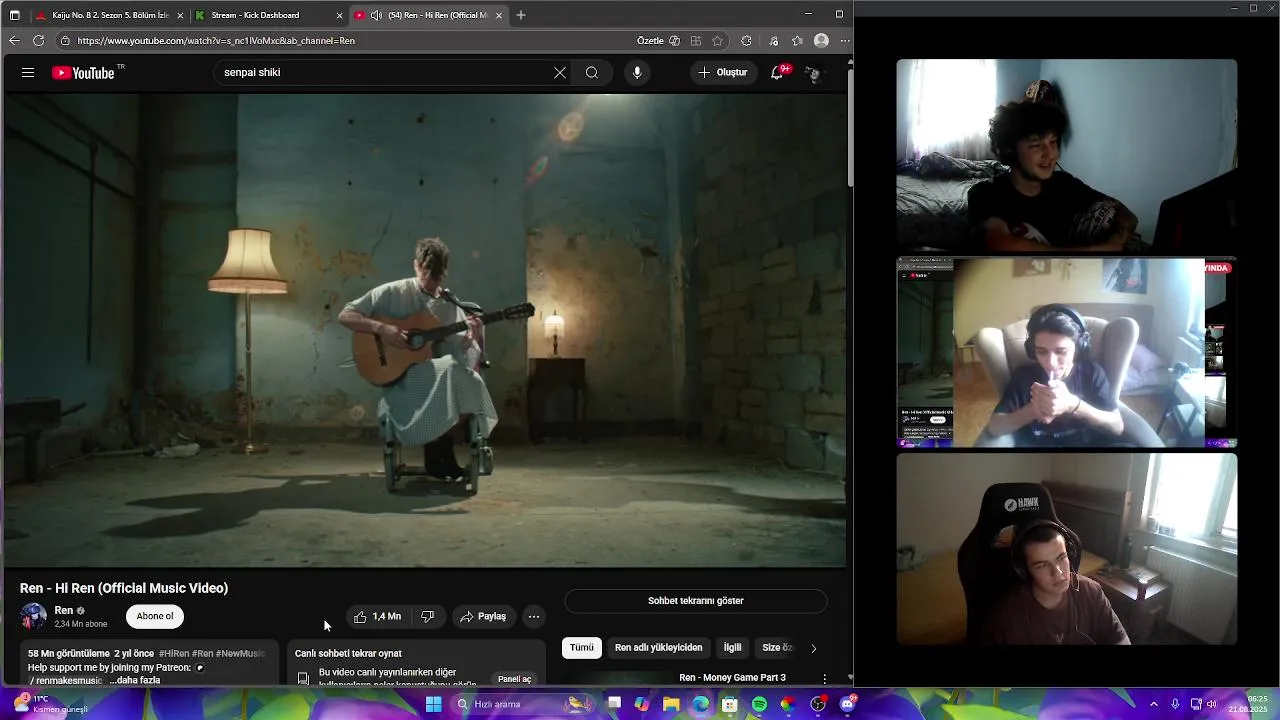The height and width of the screenshot is (720, 1280).
Task: Click the browser address bar URL
Action: [216, 41]
